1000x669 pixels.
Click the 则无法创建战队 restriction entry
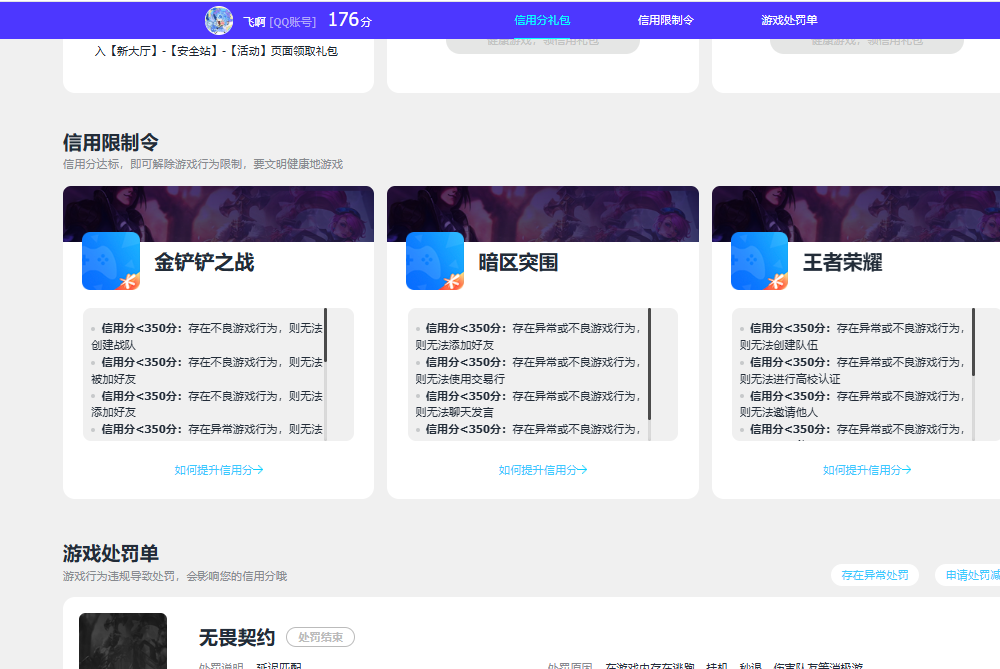click(207, 336)
